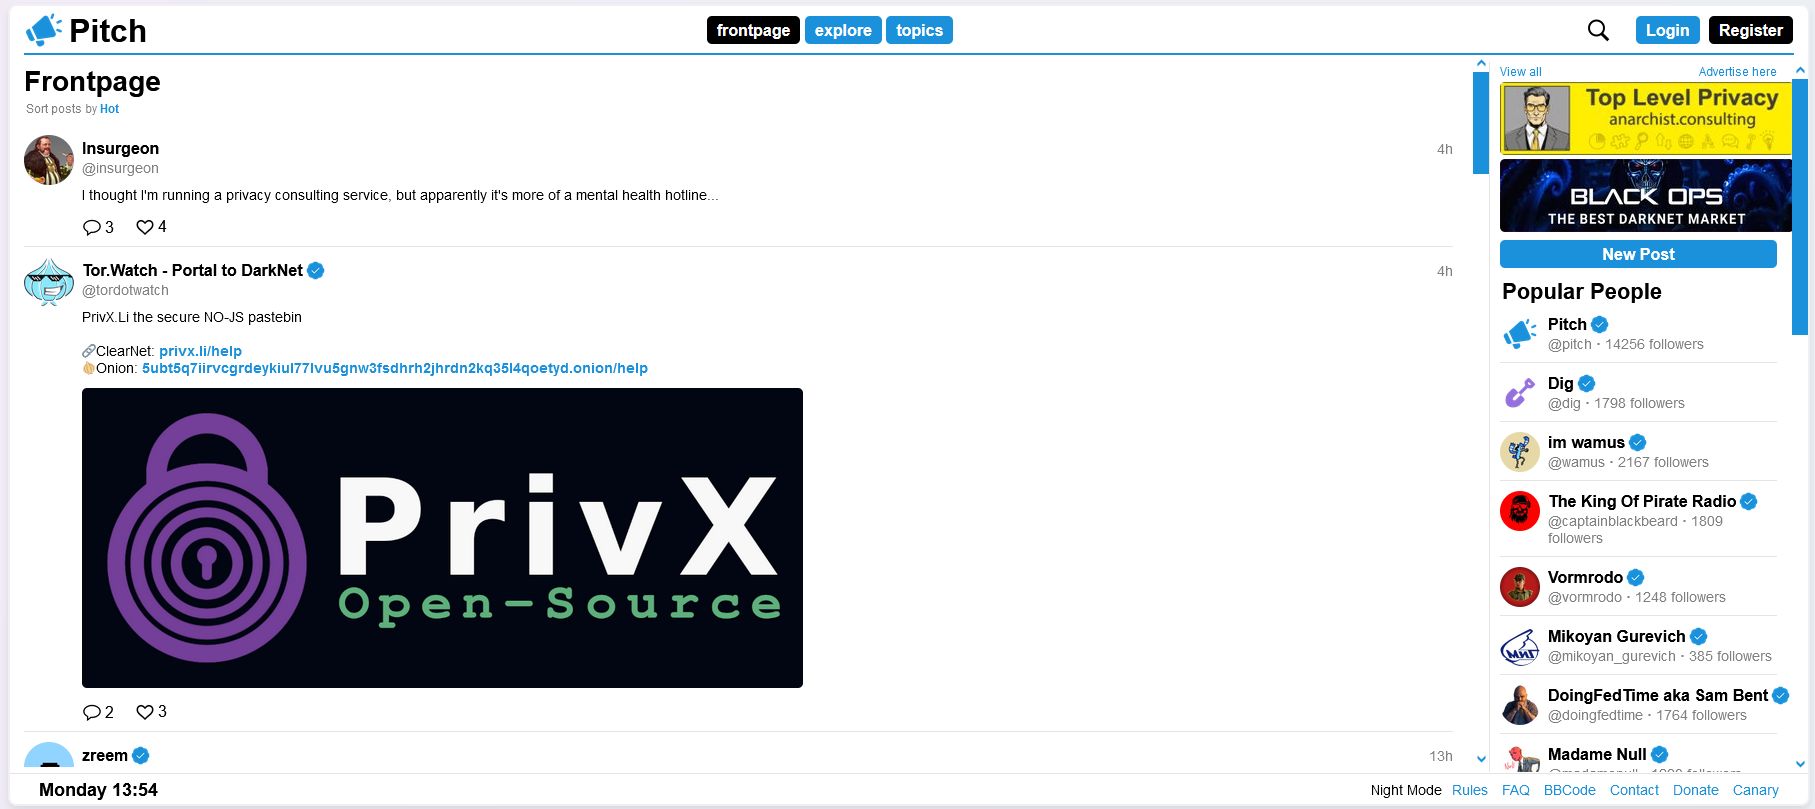Image resolution: width=1815 pixels, height=809 pixels.
Task: Change sort order from Hot
Action: 109,109
